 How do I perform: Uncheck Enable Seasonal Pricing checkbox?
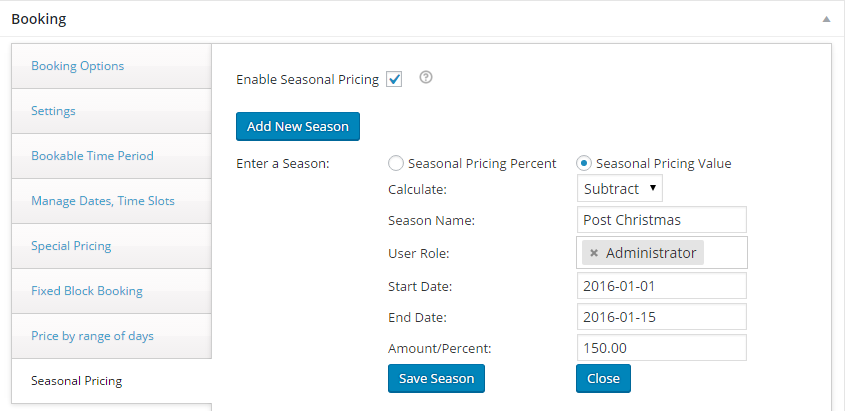point(394,80)
